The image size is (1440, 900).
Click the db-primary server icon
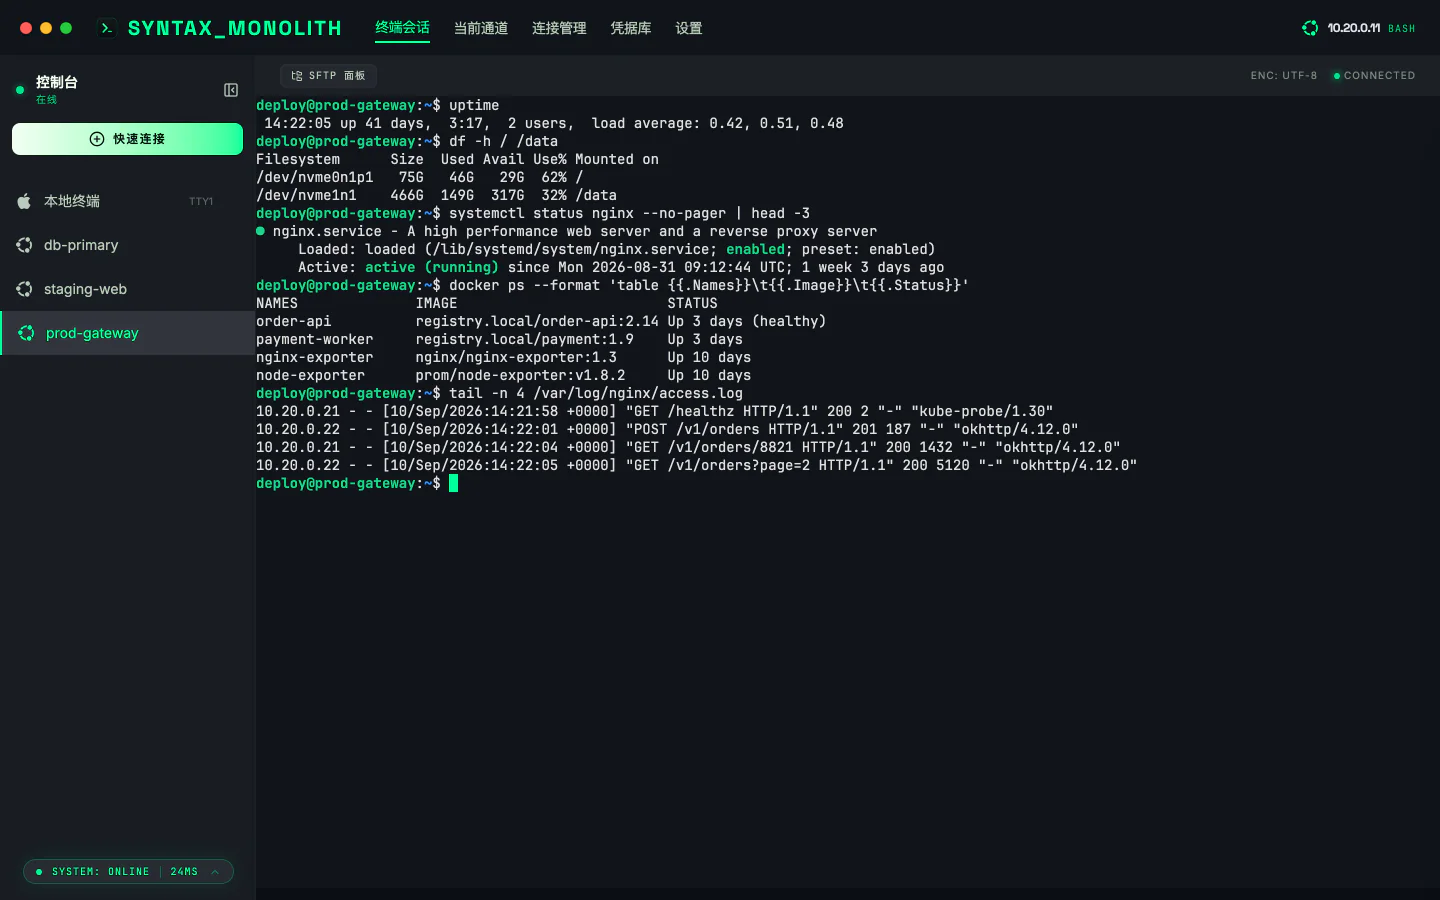click(24, 245)
